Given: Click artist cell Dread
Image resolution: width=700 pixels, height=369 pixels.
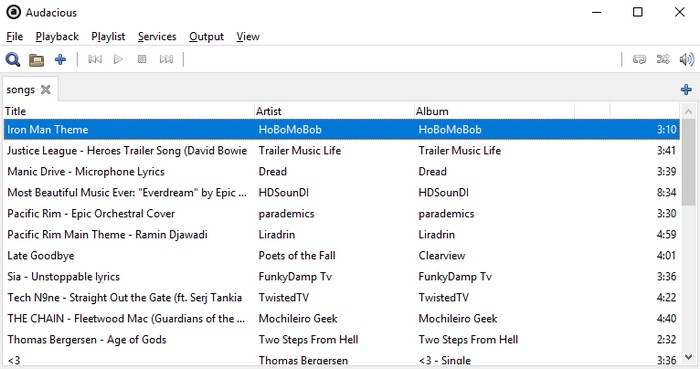Looking at the screenshot, I should (272, 171).
